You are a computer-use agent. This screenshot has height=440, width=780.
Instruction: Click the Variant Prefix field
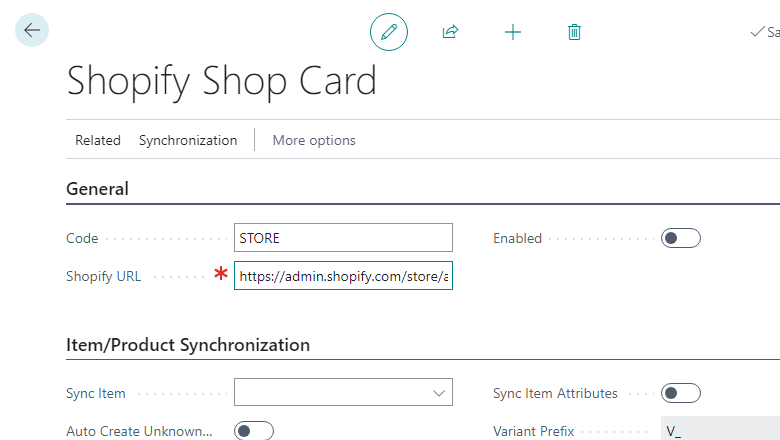(x=720, y=431)
